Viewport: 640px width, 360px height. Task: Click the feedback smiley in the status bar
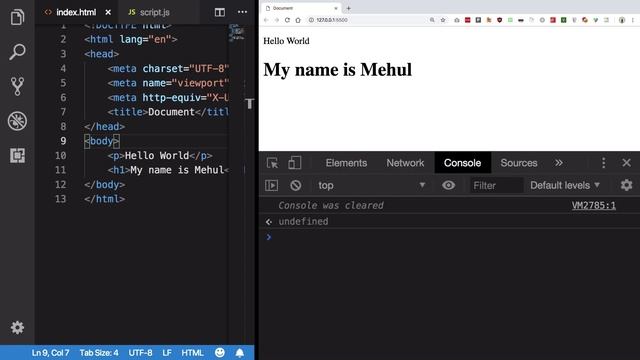[220, 353]
